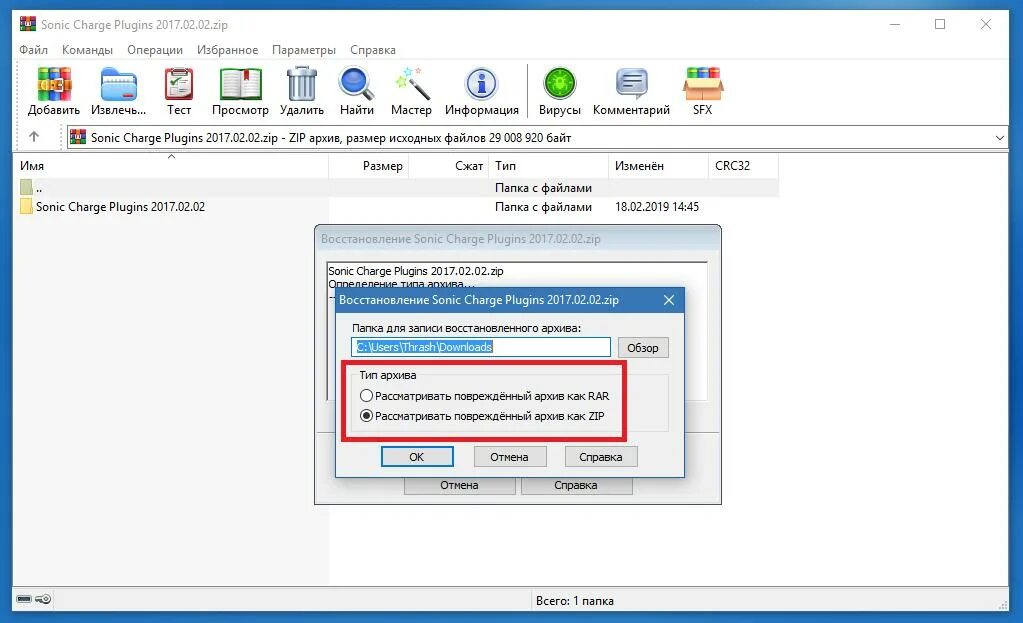The image size is (1023, 623).
Task: Sort by the CRC32 column header
Action: tap(743, 166)
